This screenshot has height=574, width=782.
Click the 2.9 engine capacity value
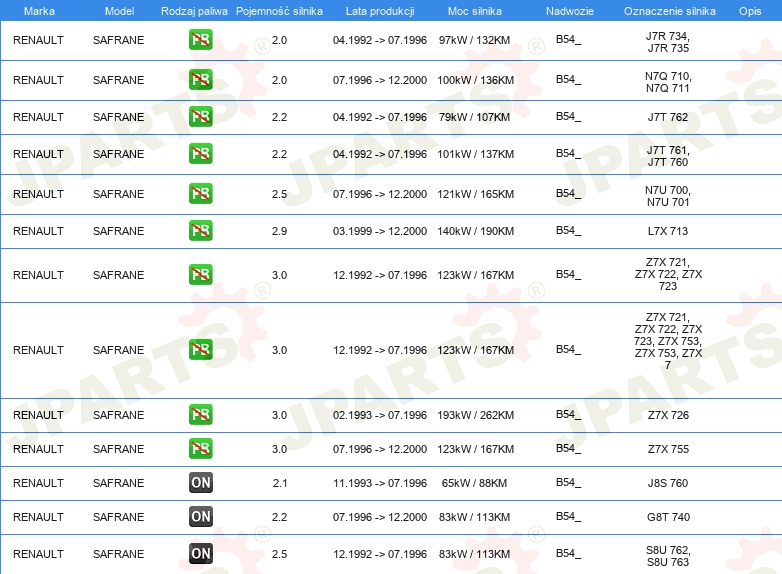(279, 231)
